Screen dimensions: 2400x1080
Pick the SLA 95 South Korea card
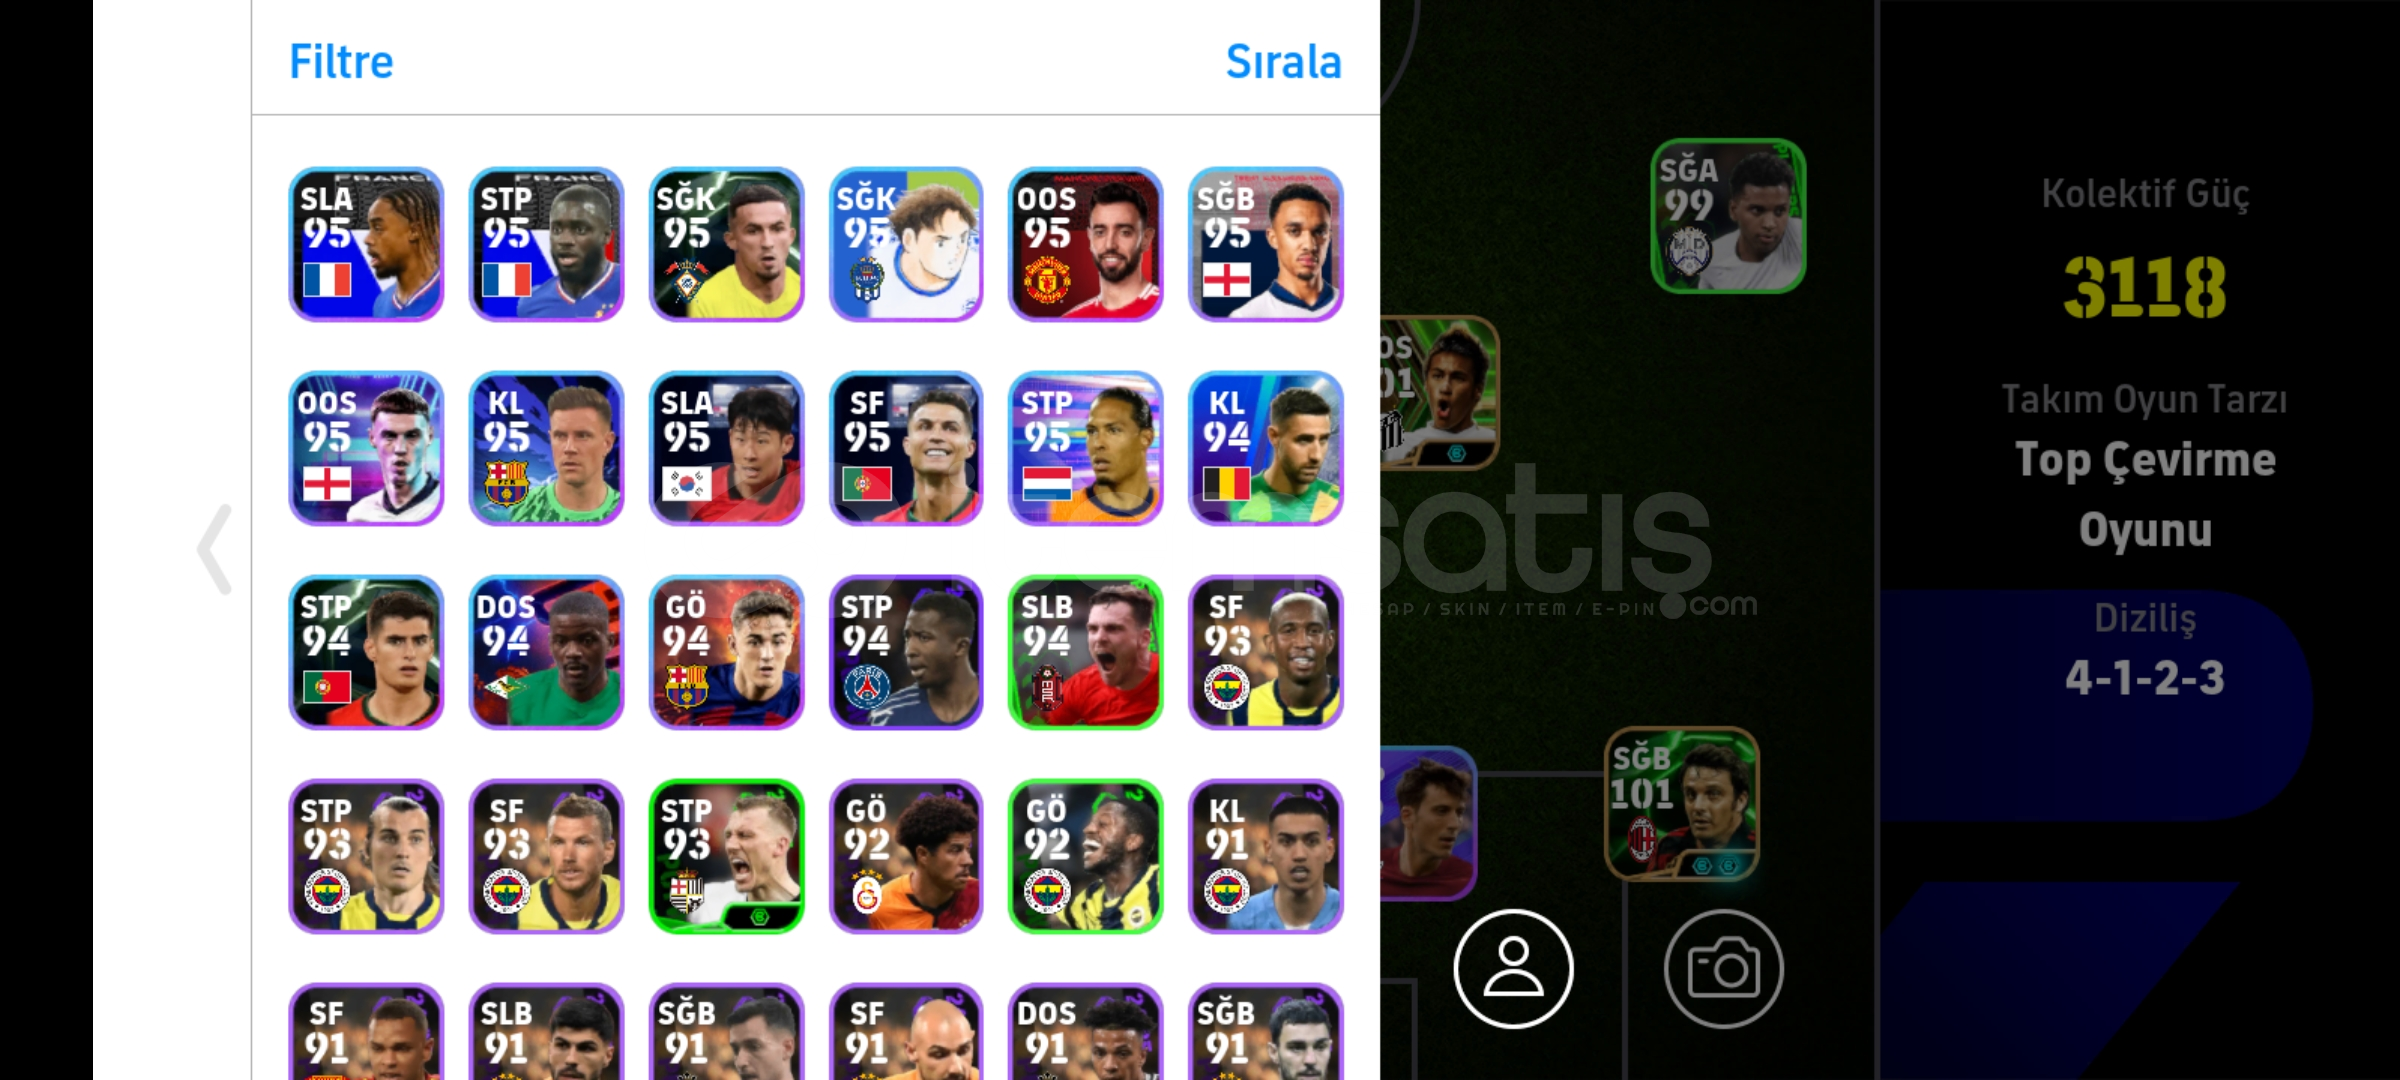pos(726,448)
